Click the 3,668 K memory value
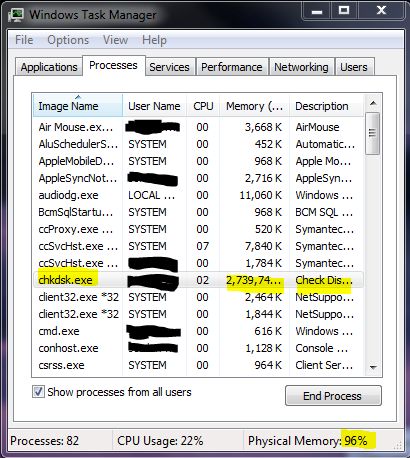 263,127
